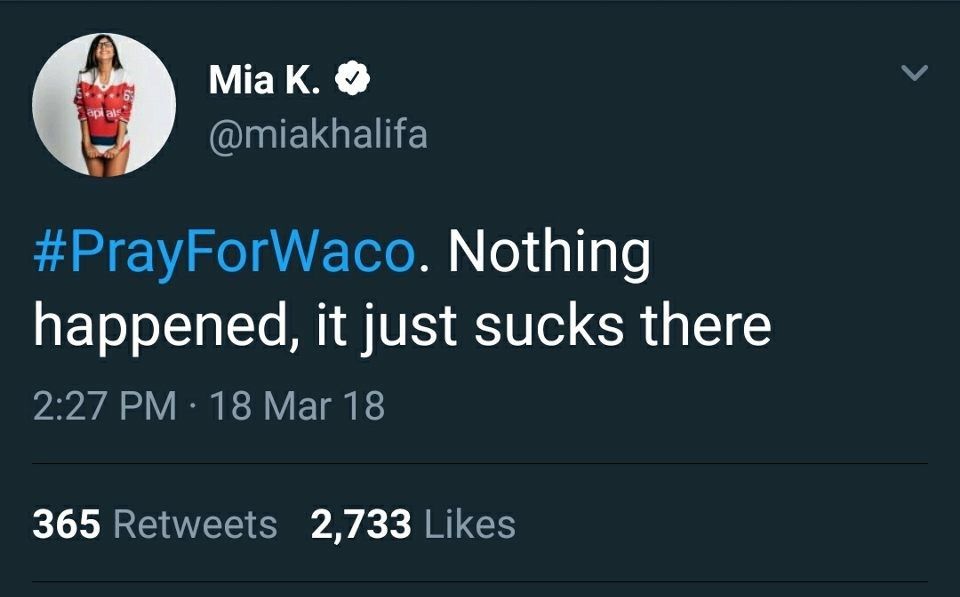The height and width of the screenshot is (597, 960).
Task: Click the 2,733 like count number
Action: (x=361, y=524)
